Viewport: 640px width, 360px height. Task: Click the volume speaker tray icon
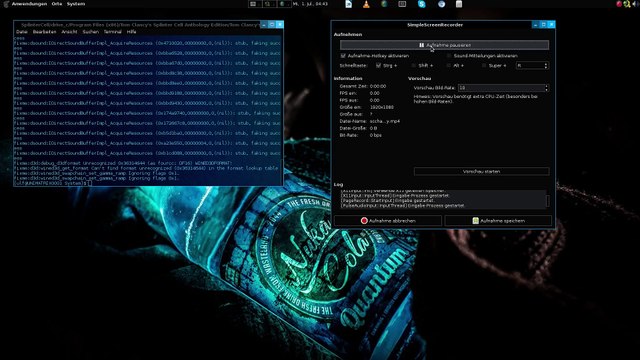(x=635, y=4)
